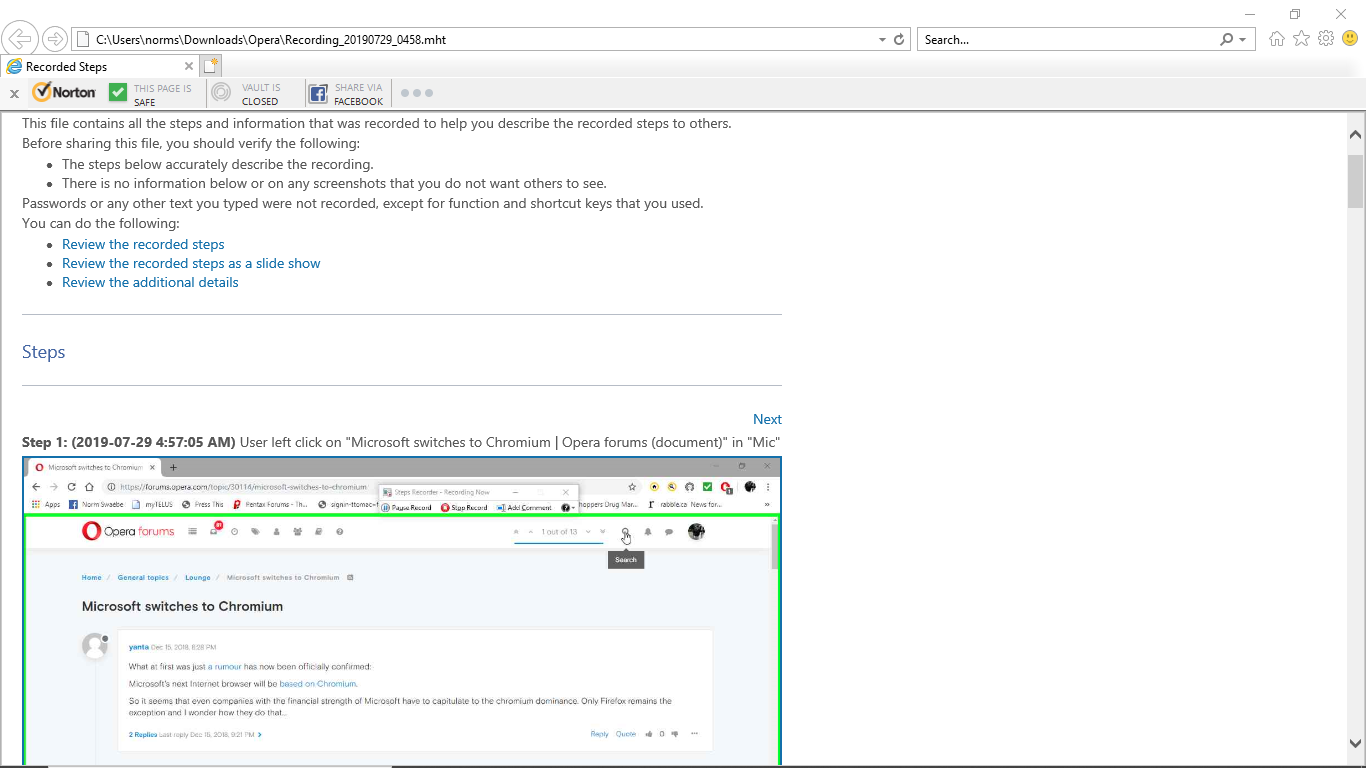Viewport: 1366px width, 768px height.
Task: Select the Recorded Steps tab
Action: pos(100,66)
